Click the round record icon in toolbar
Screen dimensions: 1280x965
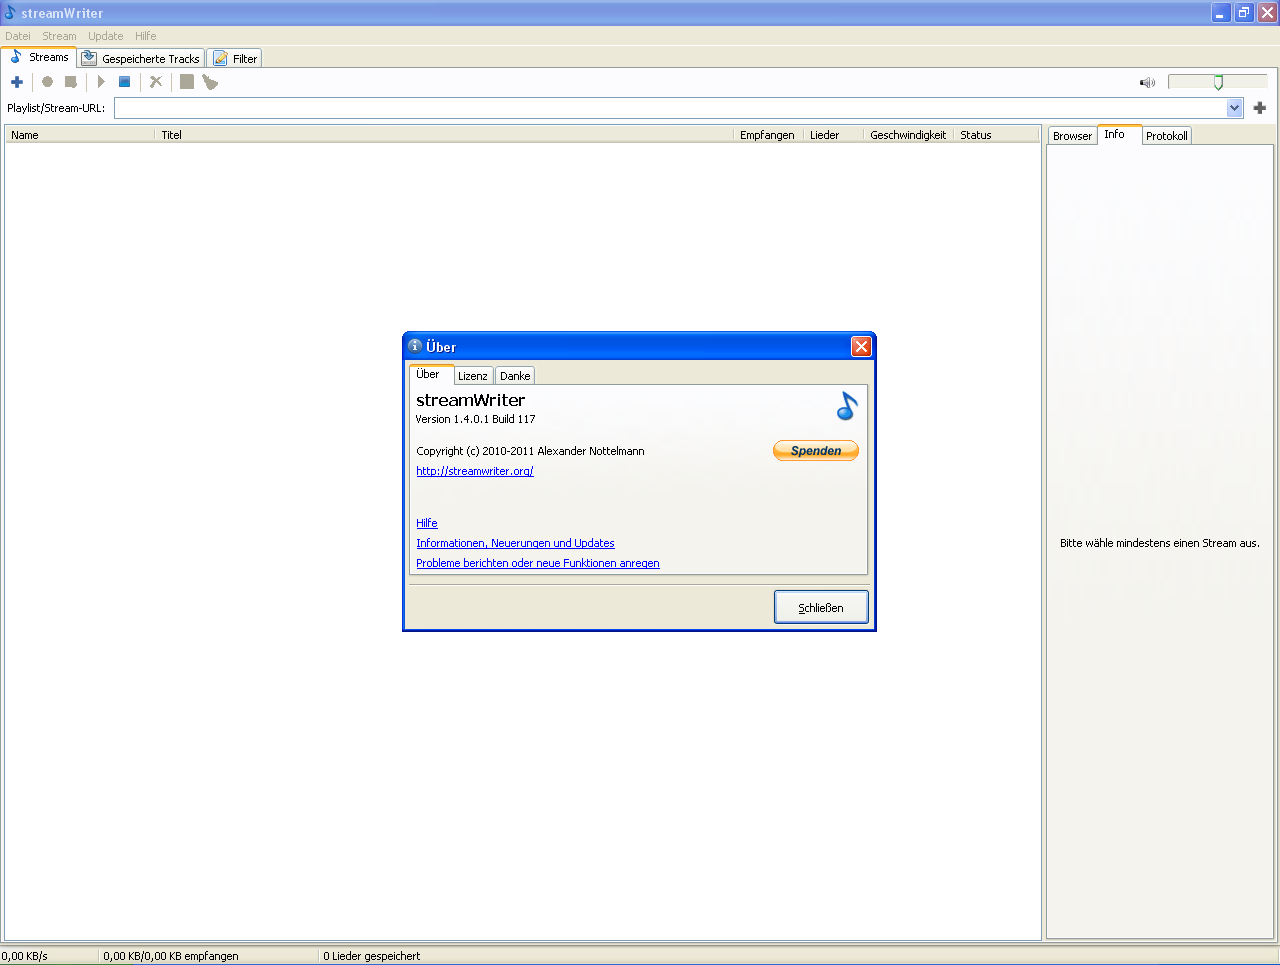pos(47,82)
